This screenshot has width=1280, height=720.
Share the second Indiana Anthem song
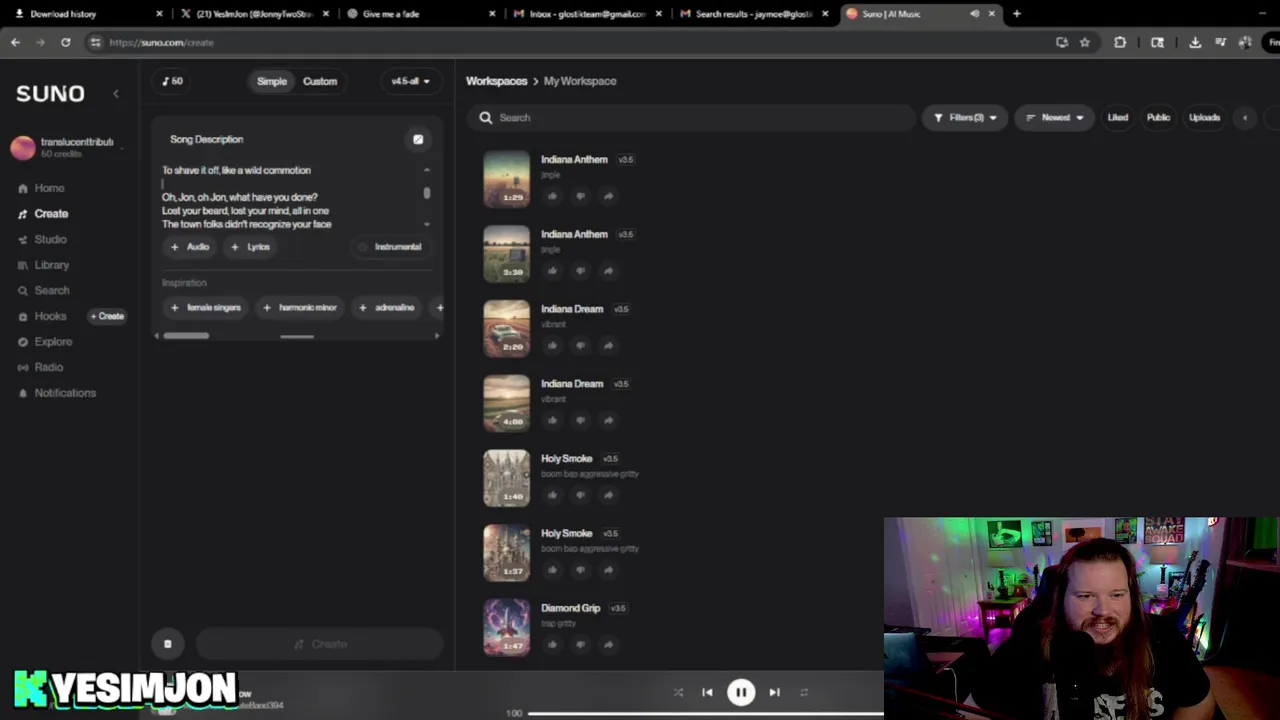click(x=608, y=271)
